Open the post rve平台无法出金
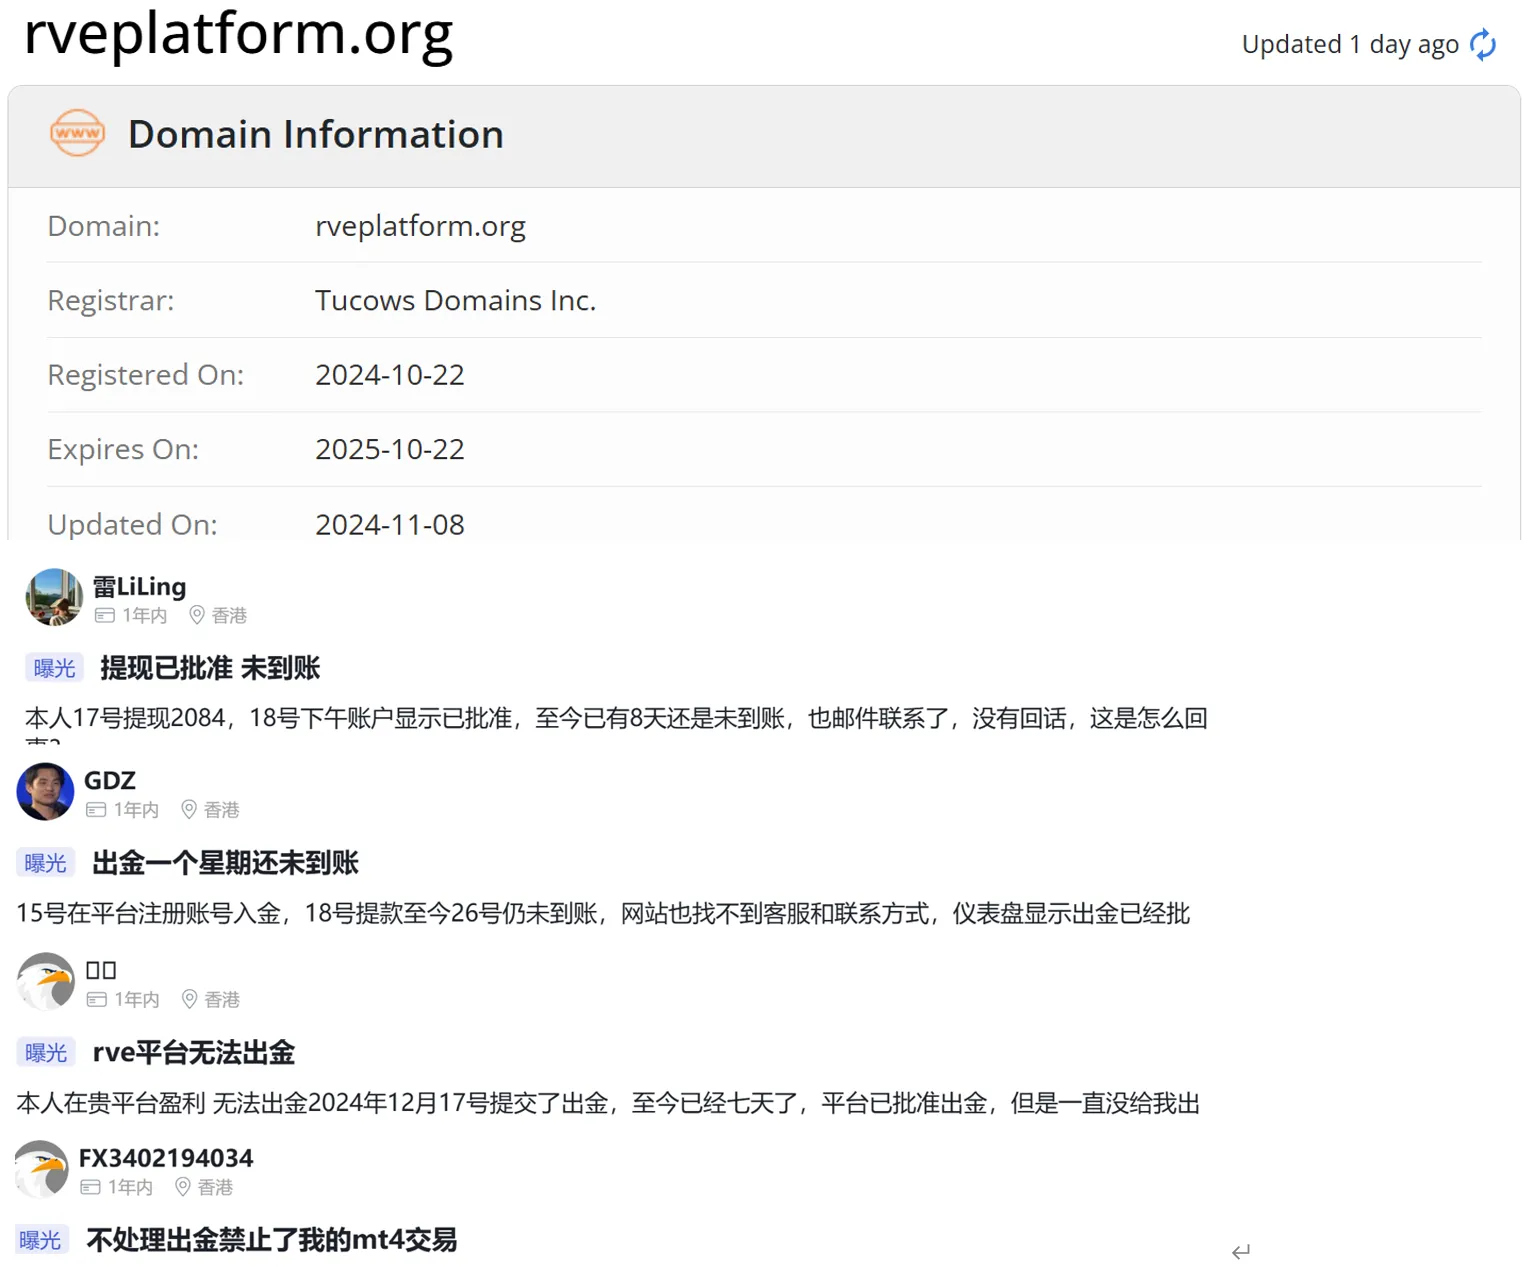The width and height of the screenshot is (1524, 1267). click(194, 1053)
